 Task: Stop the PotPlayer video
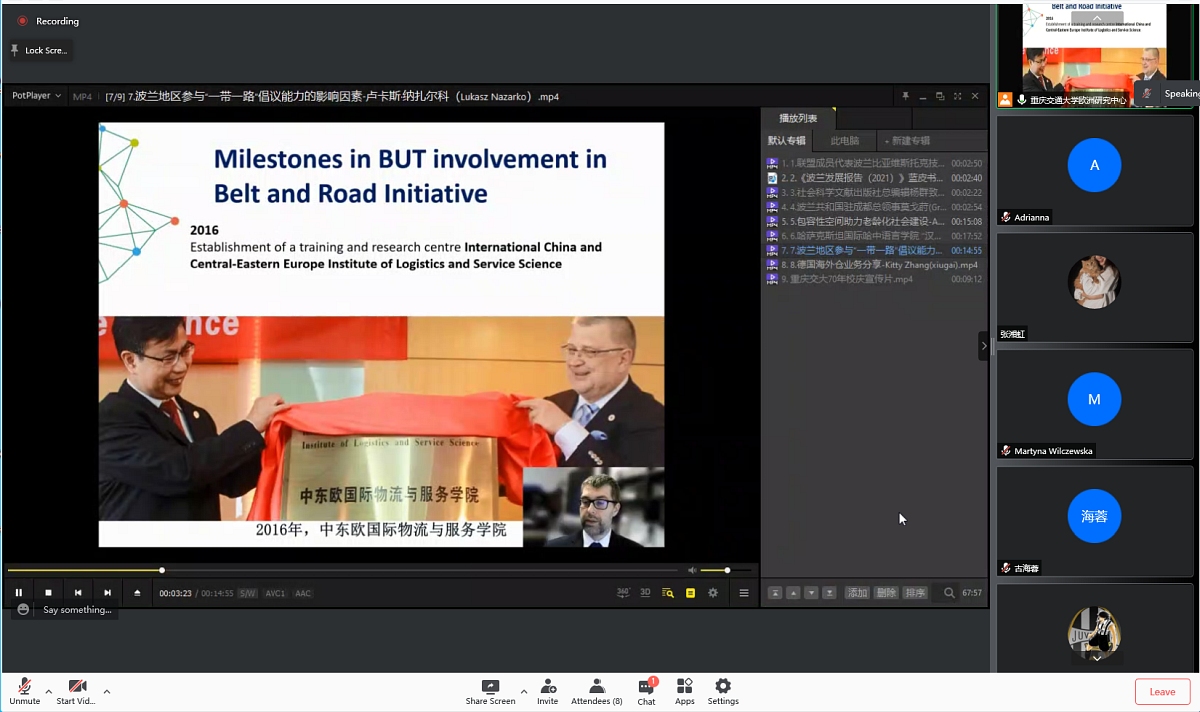pos(48,593)
